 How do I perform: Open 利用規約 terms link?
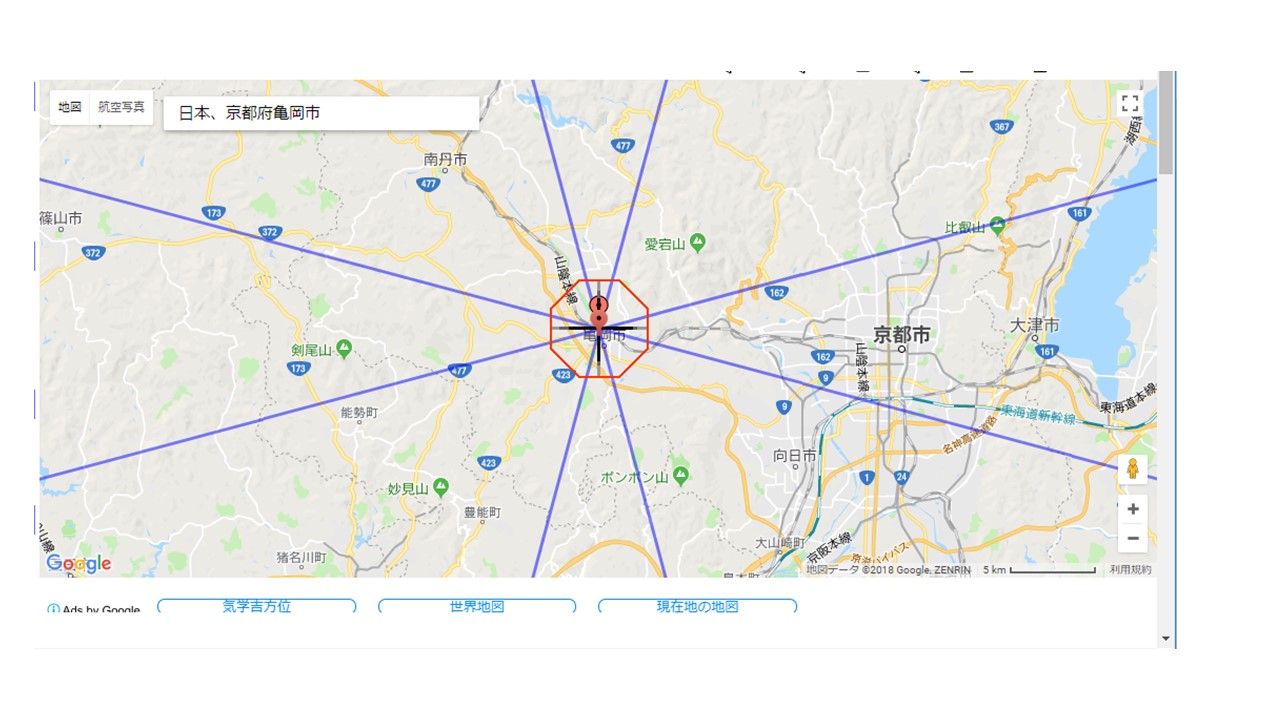tap(1130, 570)
